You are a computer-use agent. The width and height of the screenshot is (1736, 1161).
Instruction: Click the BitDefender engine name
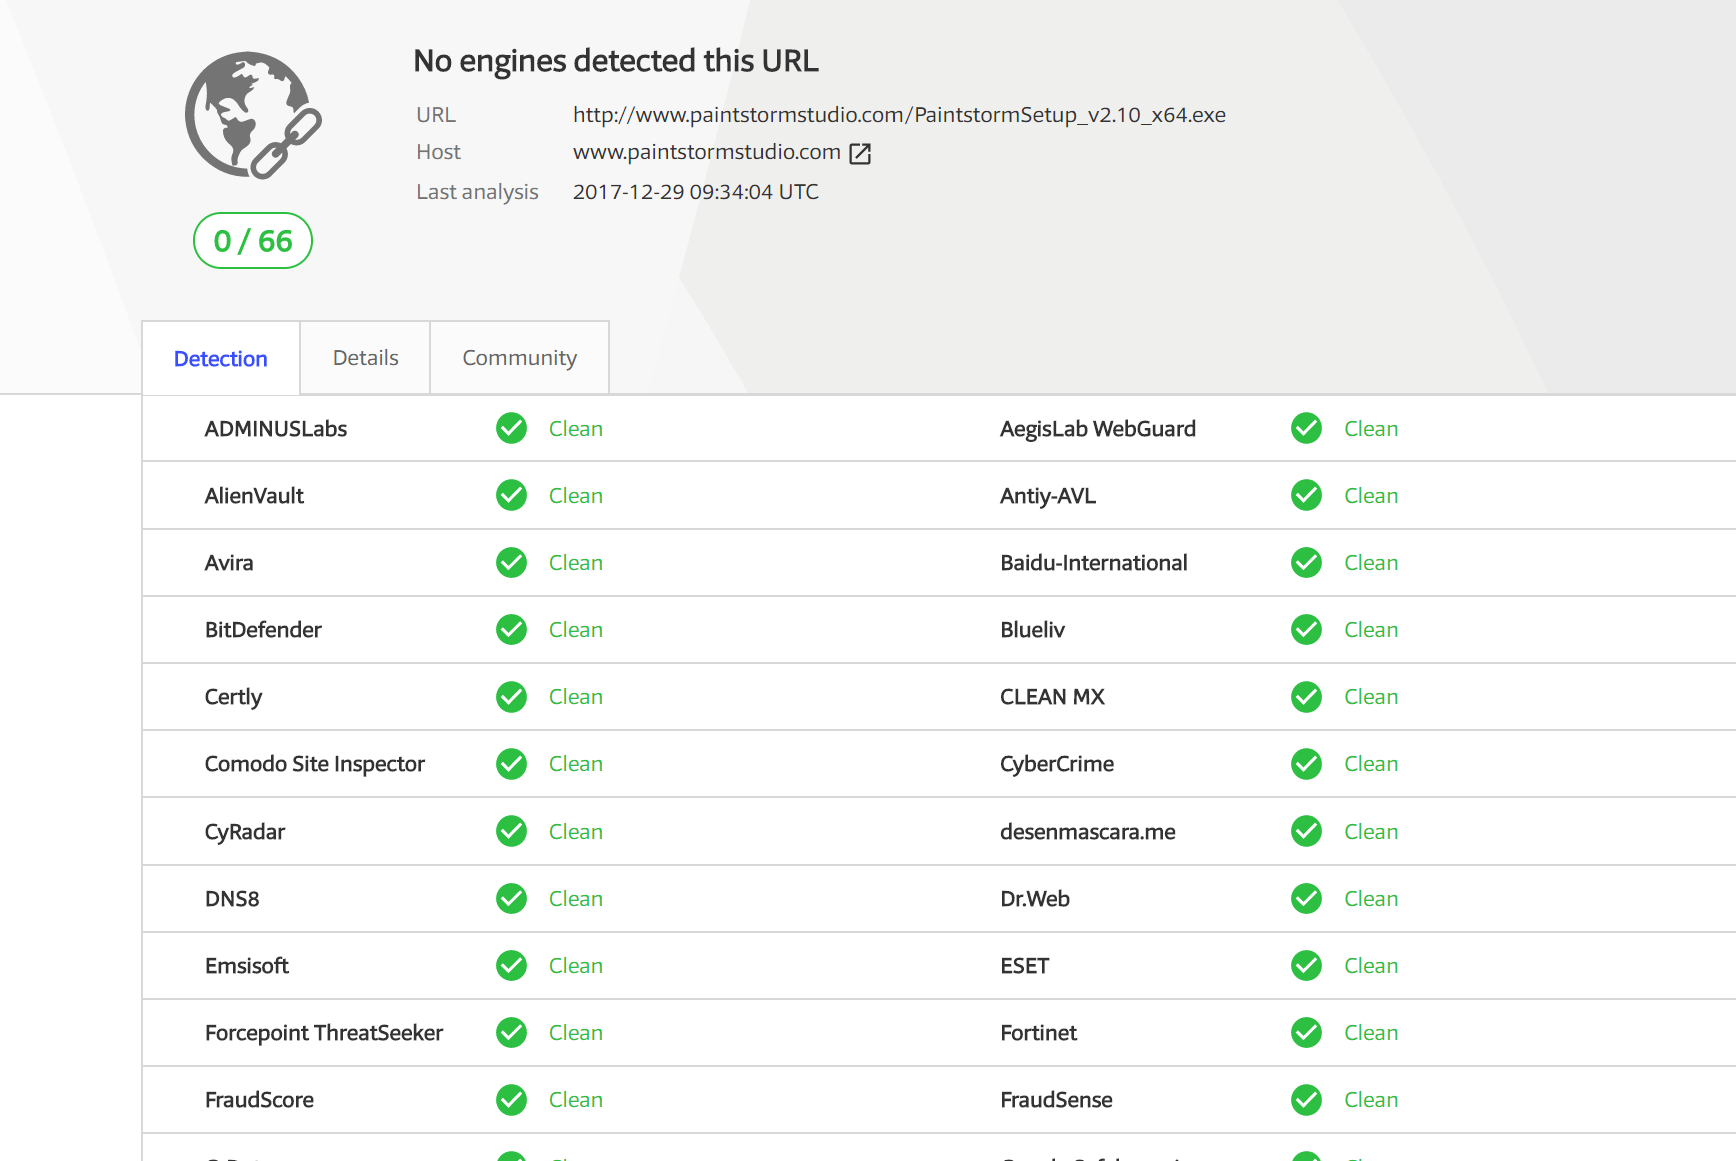coord(263,630)
